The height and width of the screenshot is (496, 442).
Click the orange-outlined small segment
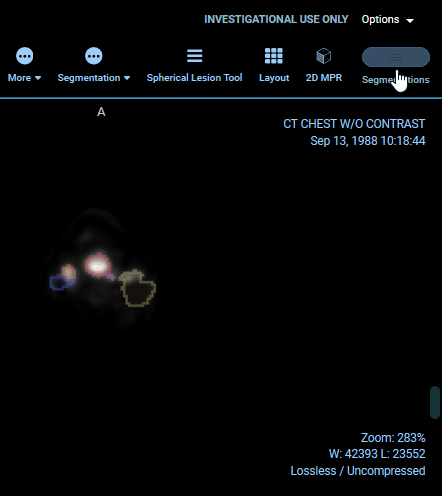click(69, 272)
